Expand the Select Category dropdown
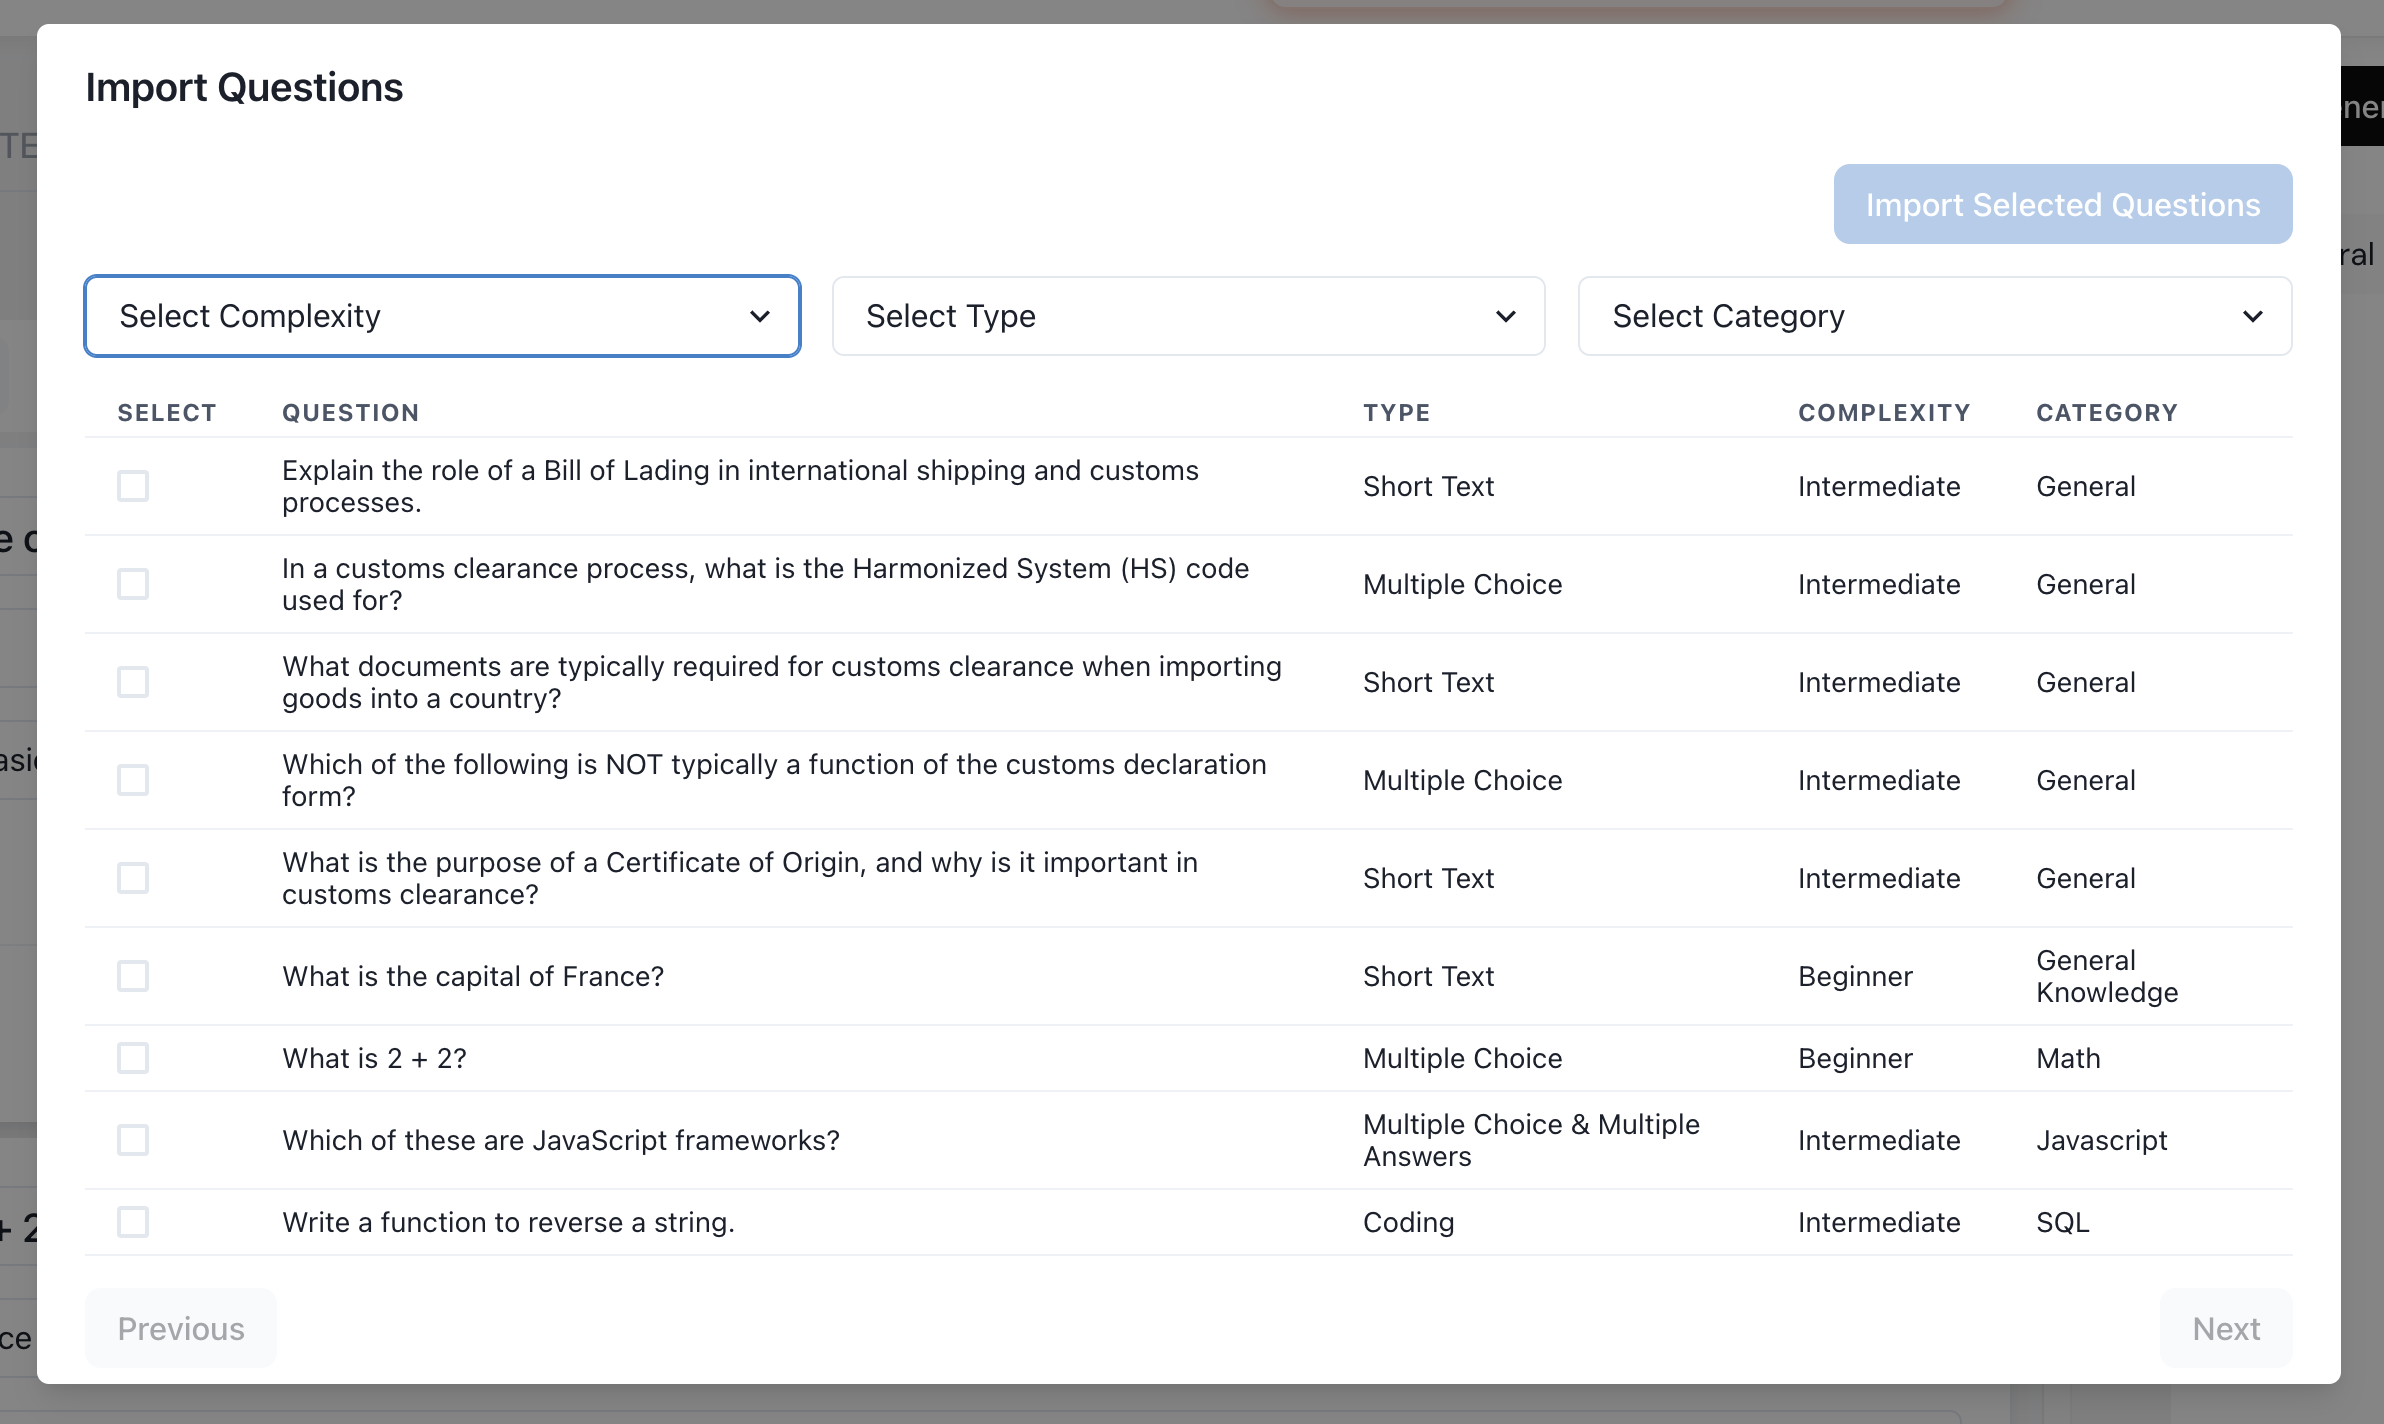Screen dimensions: 2384x1424 pyautogui.click(x=1934, y=316)
